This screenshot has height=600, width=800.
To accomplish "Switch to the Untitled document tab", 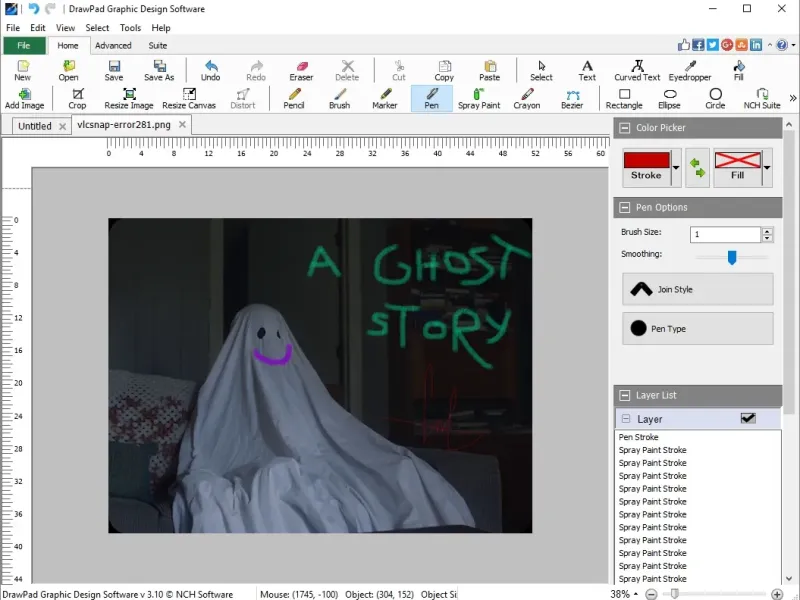I will [x=35, y=126].
